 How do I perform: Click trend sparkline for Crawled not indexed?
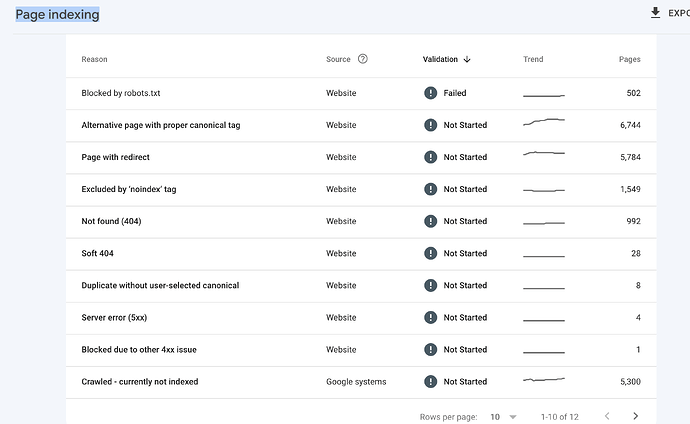click(x=544, y=381)
